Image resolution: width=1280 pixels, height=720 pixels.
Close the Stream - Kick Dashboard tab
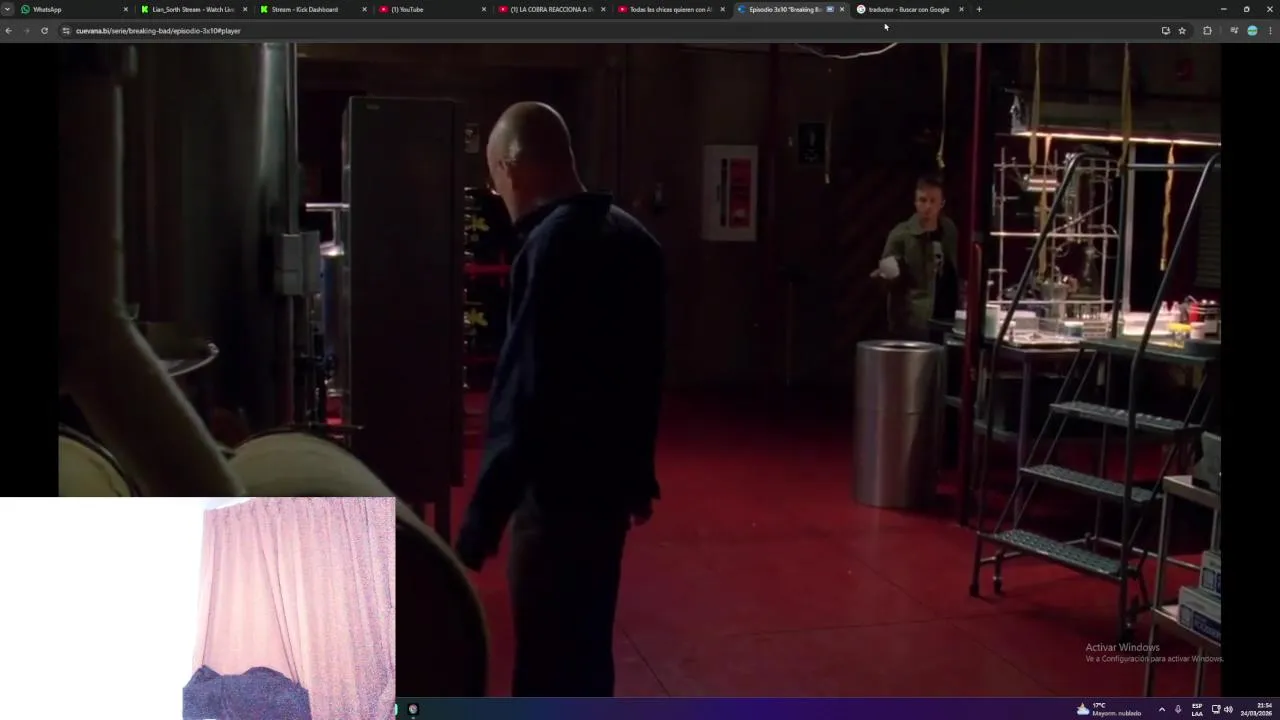364,9
